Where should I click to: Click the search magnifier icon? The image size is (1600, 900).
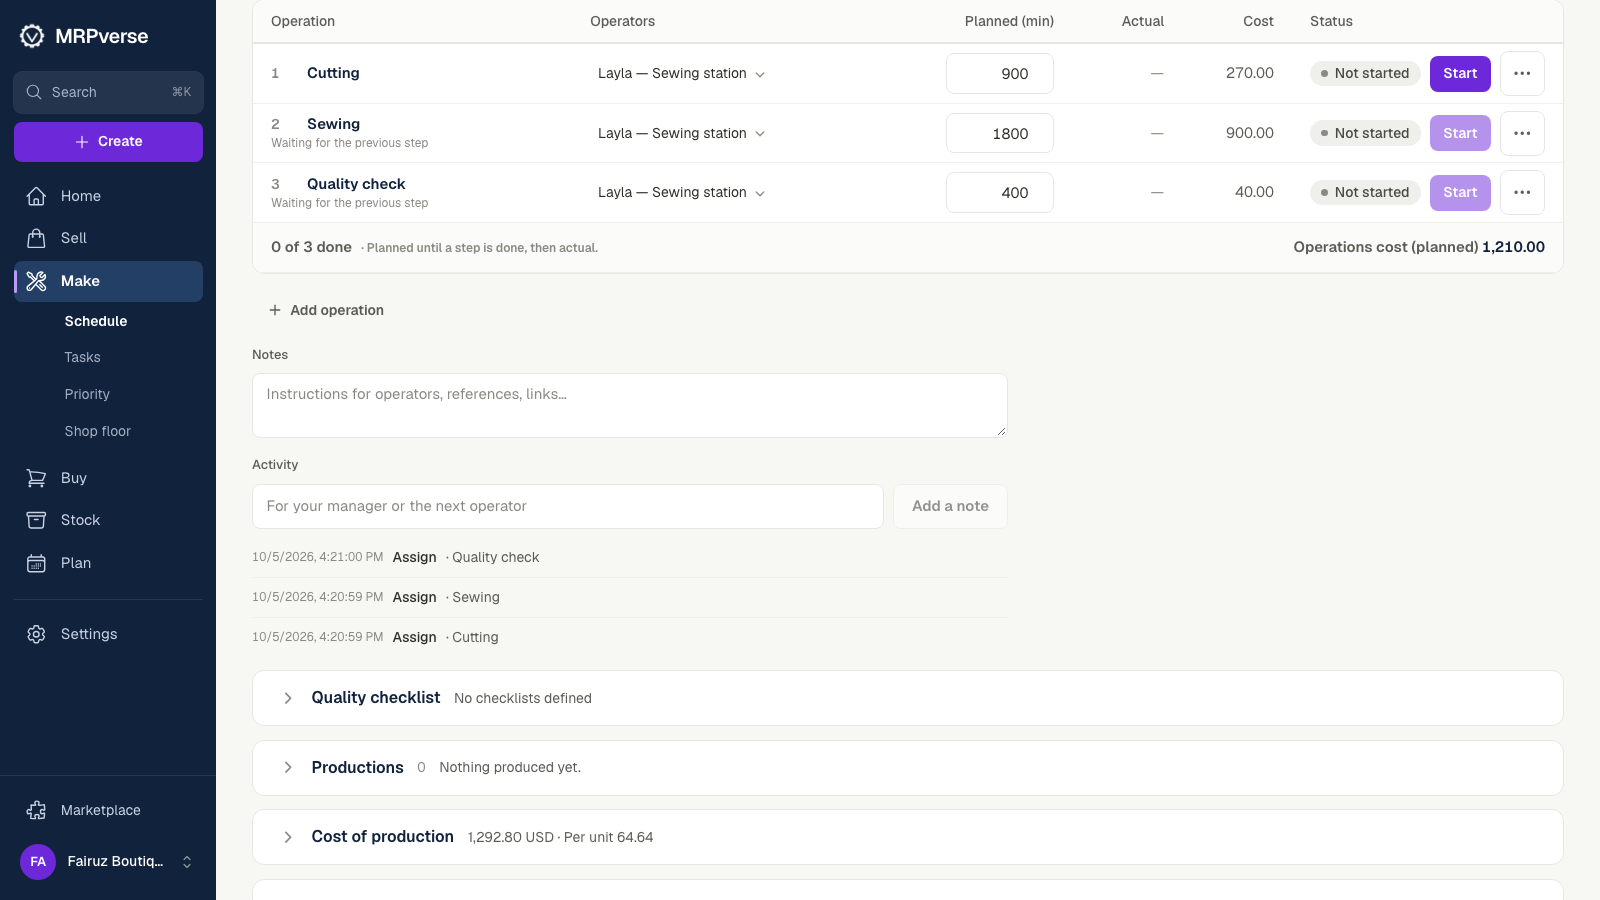pos(34,92)
